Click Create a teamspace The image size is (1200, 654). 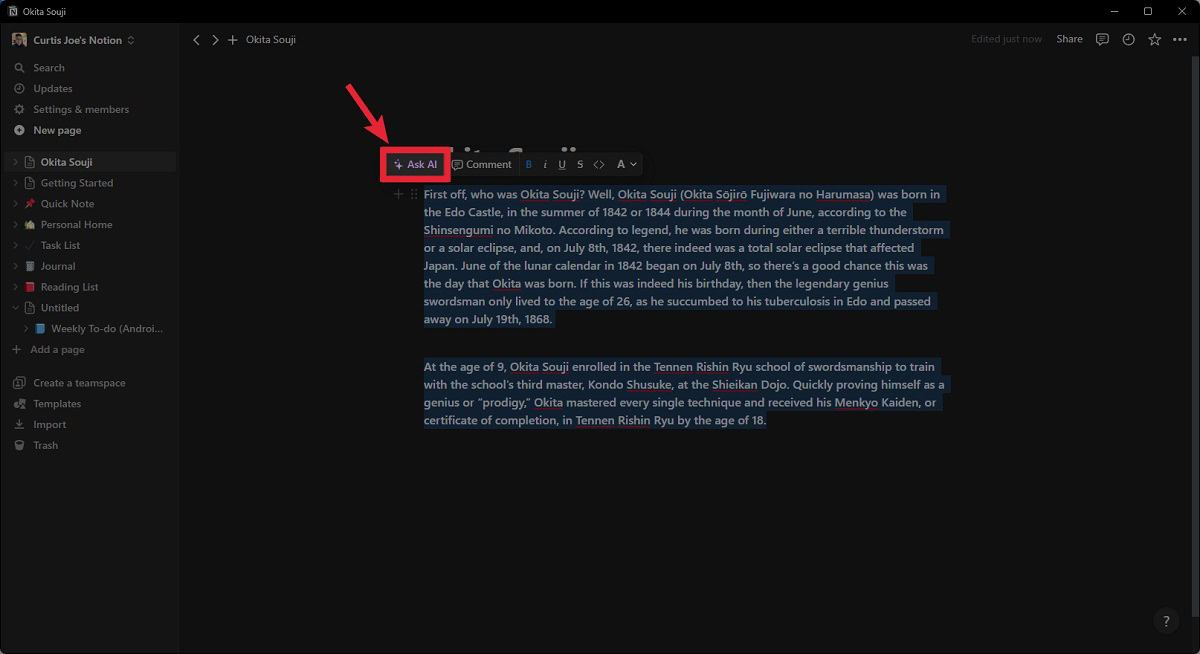pos(79,383)
